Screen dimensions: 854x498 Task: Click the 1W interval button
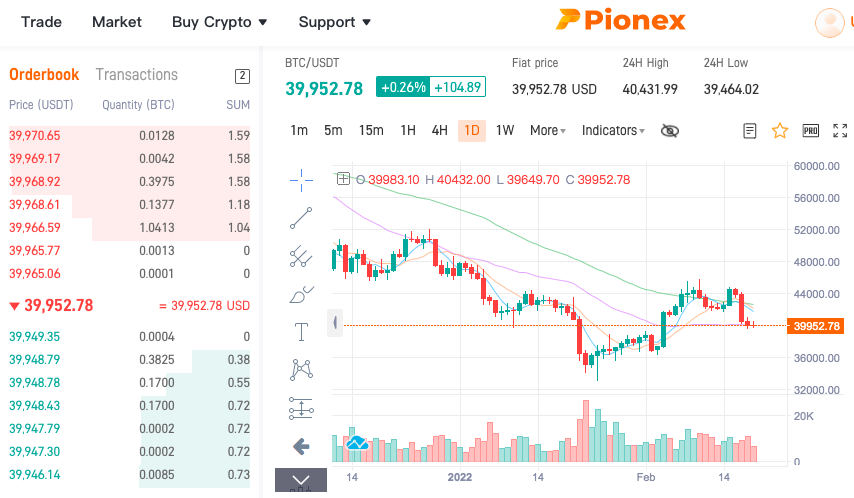tap(505, 131)
